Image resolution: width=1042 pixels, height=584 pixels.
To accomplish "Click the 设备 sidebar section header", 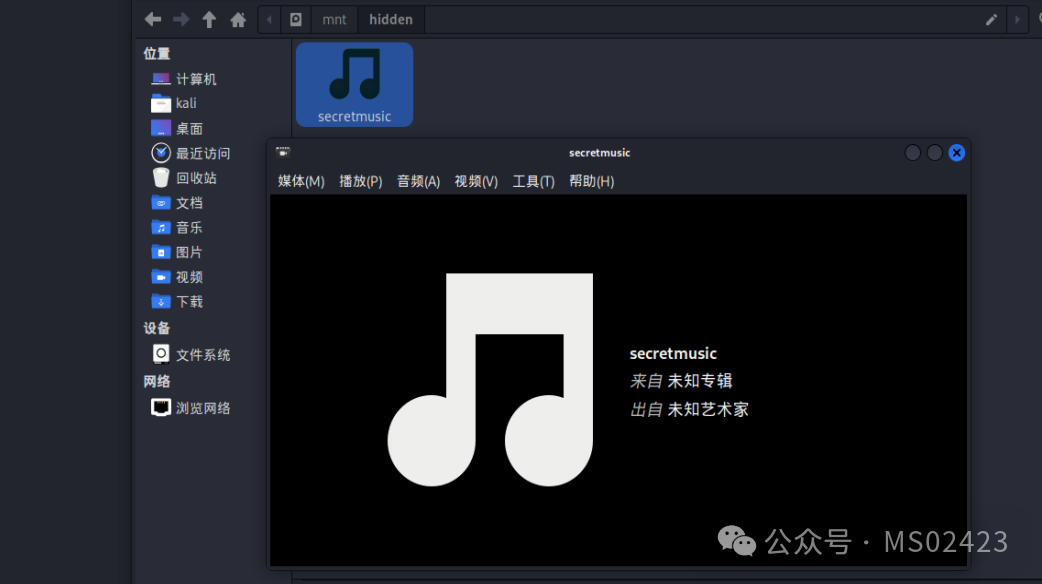I will coord(157,328).
